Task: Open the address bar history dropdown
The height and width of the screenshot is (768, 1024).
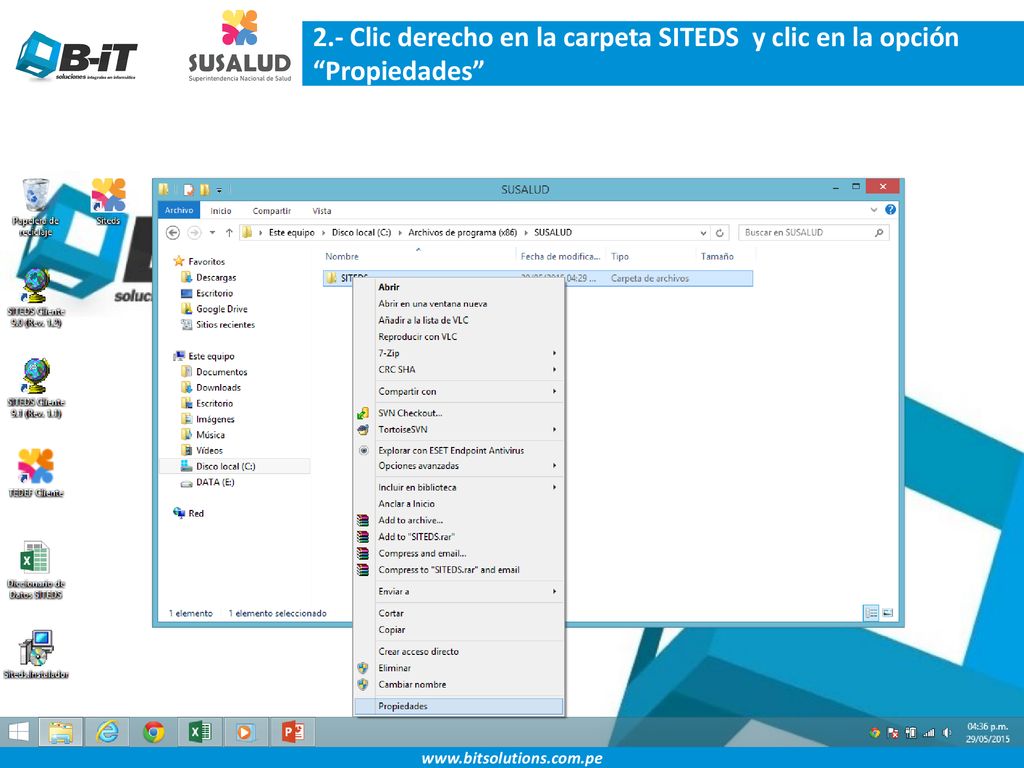Action: click(703, 232)
